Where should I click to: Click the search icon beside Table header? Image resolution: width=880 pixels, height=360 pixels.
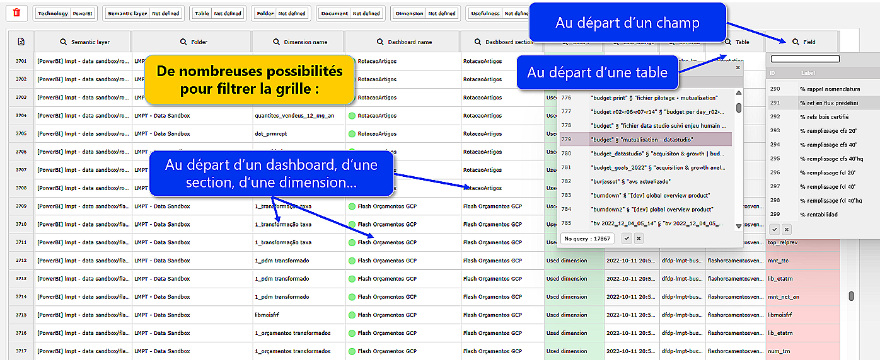coord(728,42)
